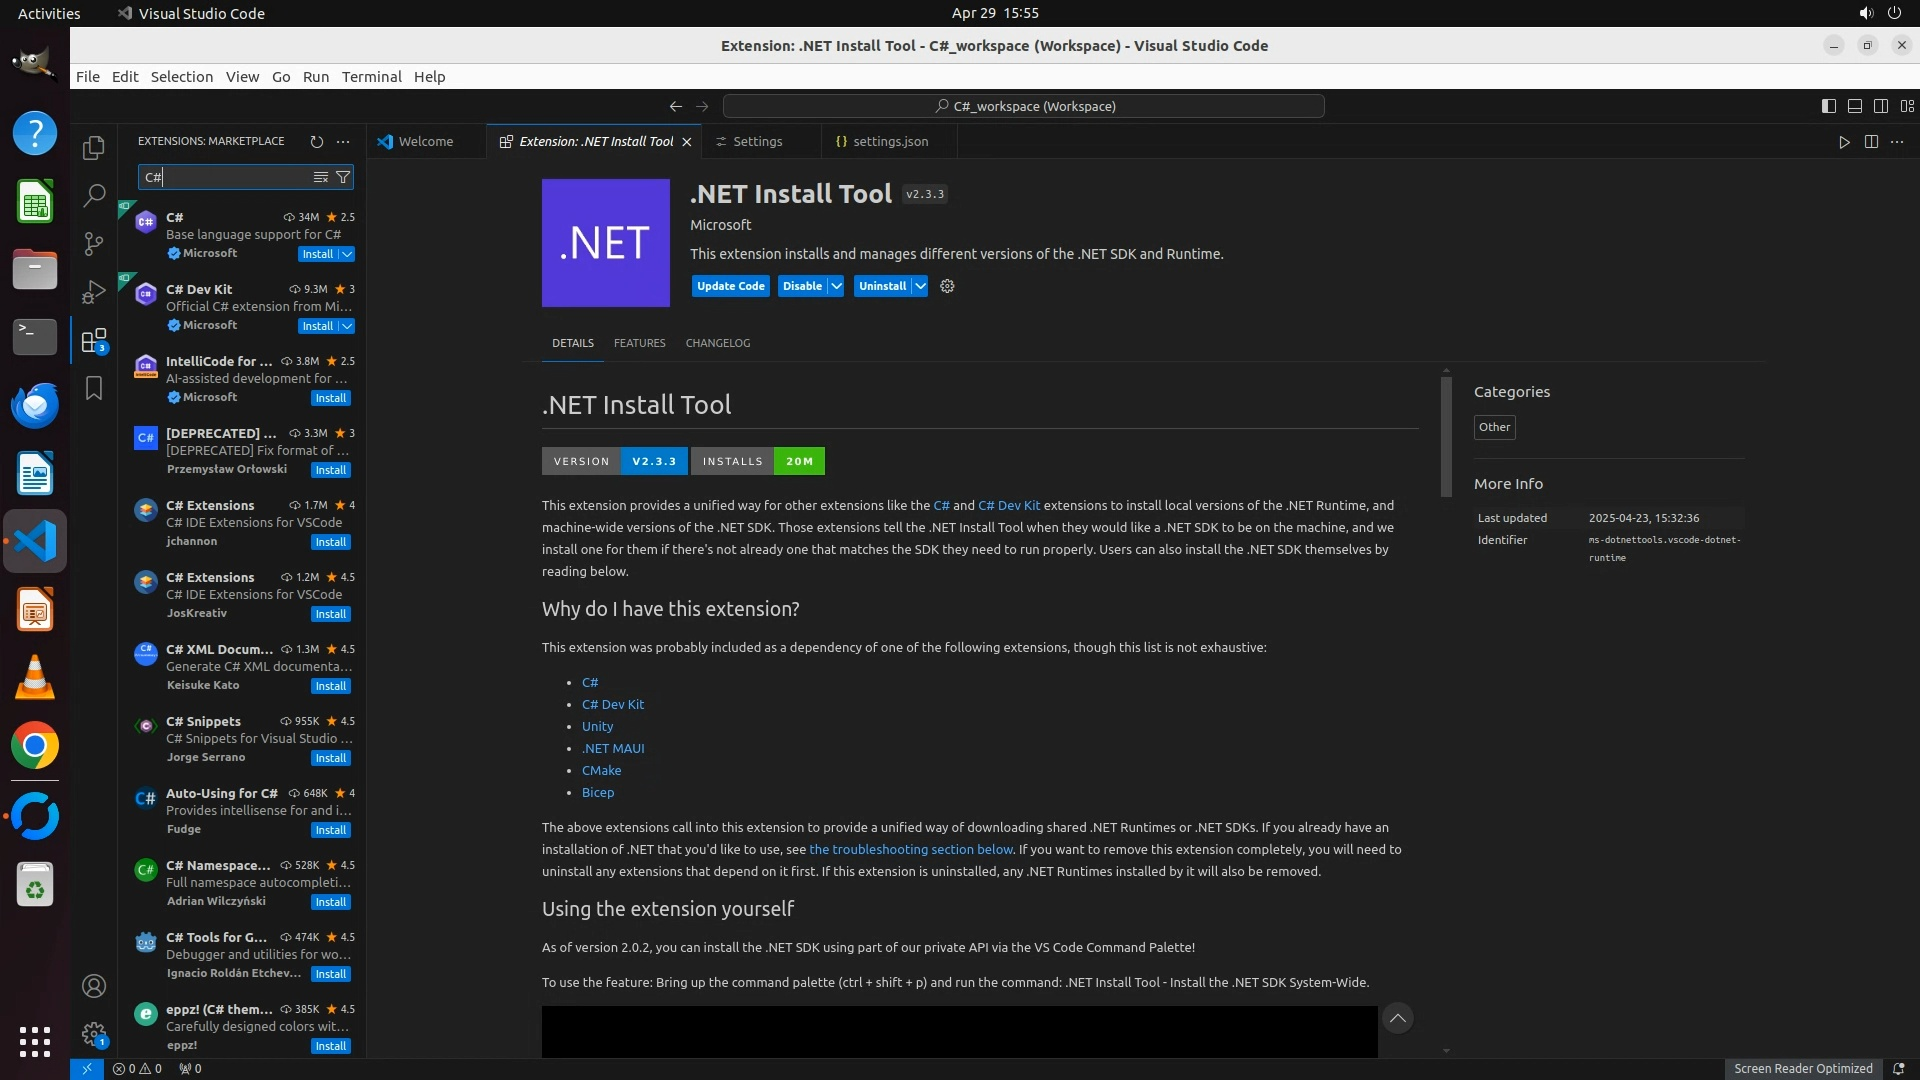Open the Source Control view icon
This screenshot has height=1080, width=1920.
click(93, 243)
